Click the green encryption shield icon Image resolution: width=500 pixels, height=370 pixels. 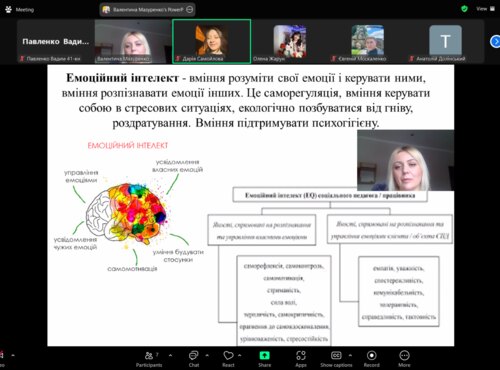click(x=464, y=9)
